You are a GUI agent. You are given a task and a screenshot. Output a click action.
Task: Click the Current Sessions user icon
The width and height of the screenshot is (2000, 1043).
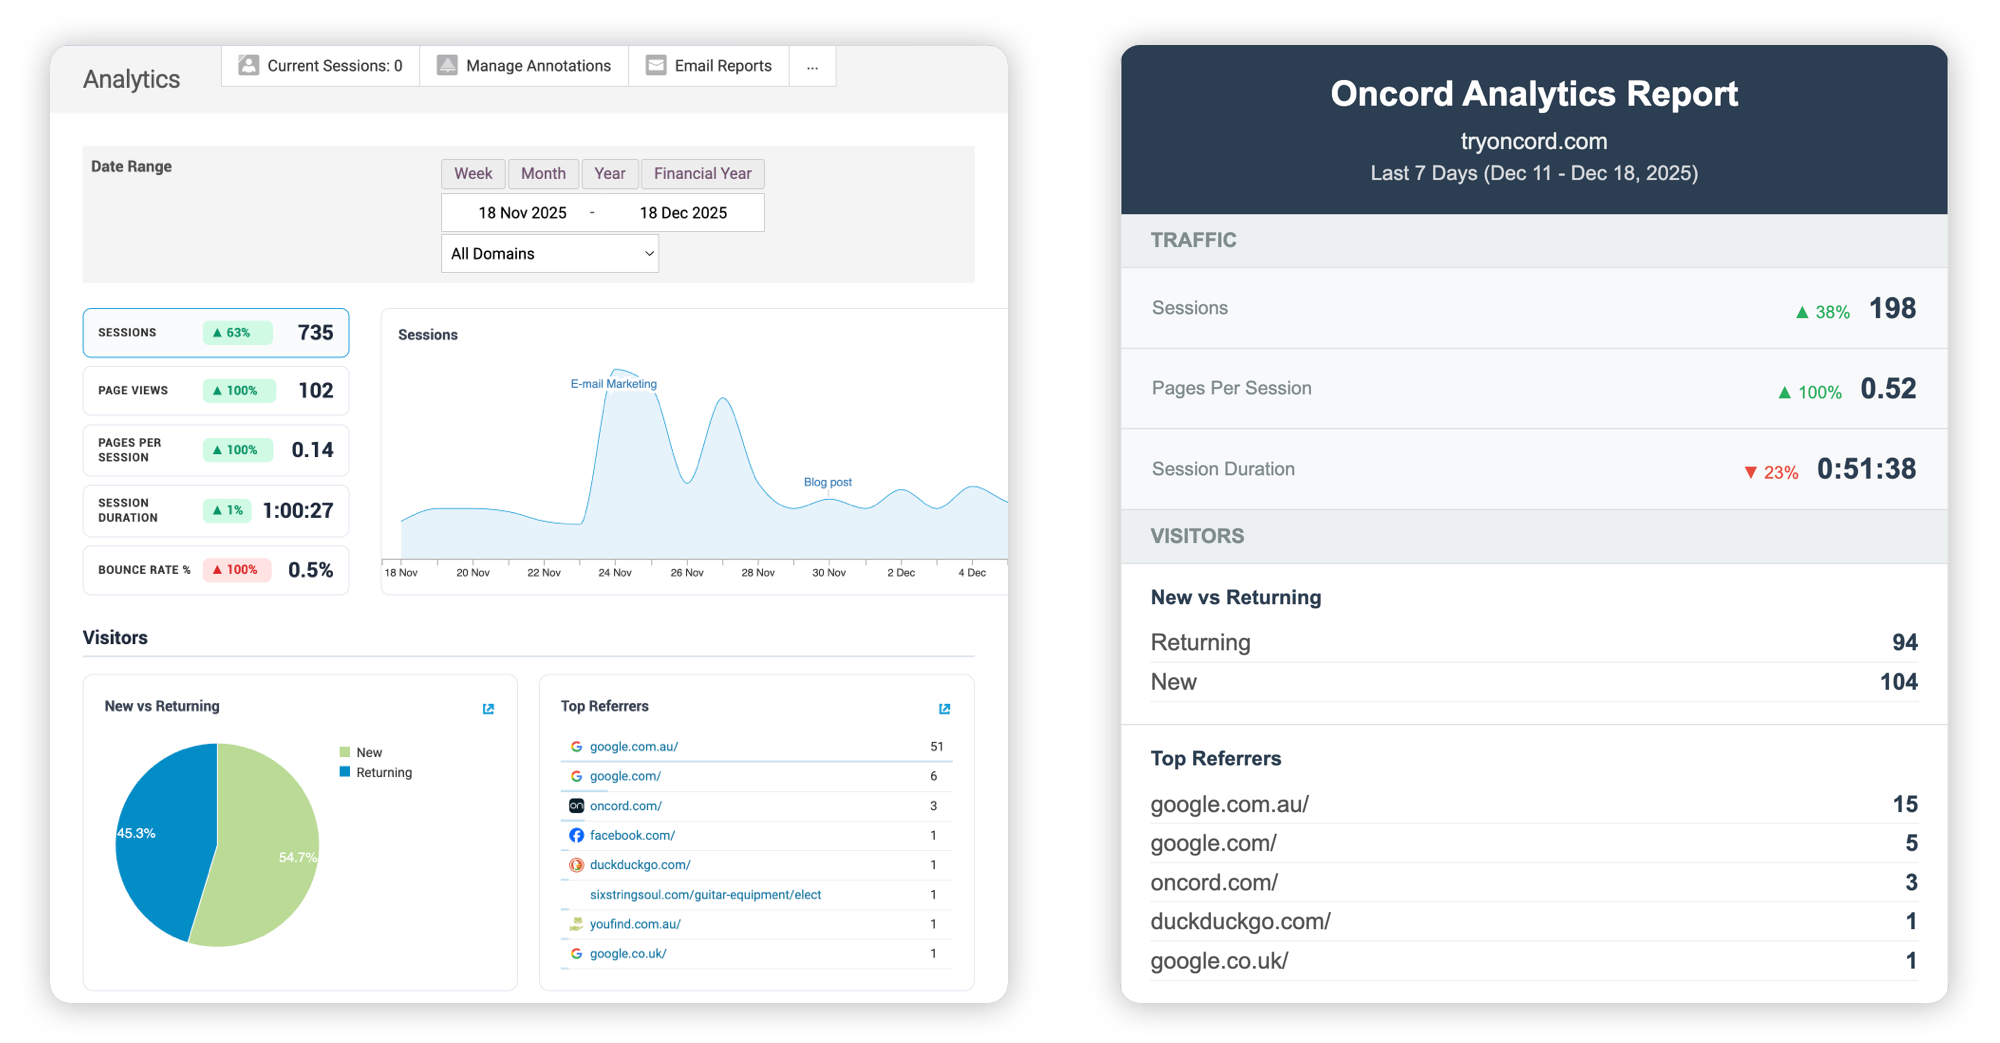(x=248, y=66)
